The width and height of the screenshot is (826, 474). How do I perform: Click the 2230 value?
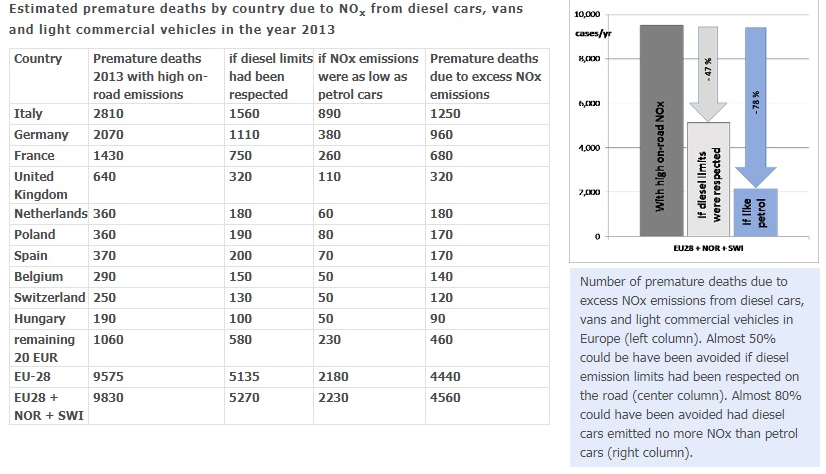point(333,398)
